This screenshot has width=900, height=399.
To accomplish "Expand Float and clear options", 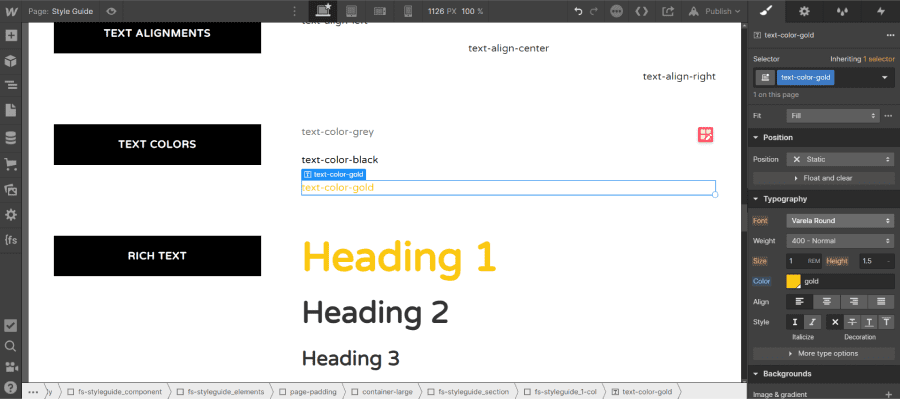I will pos(824,178).
